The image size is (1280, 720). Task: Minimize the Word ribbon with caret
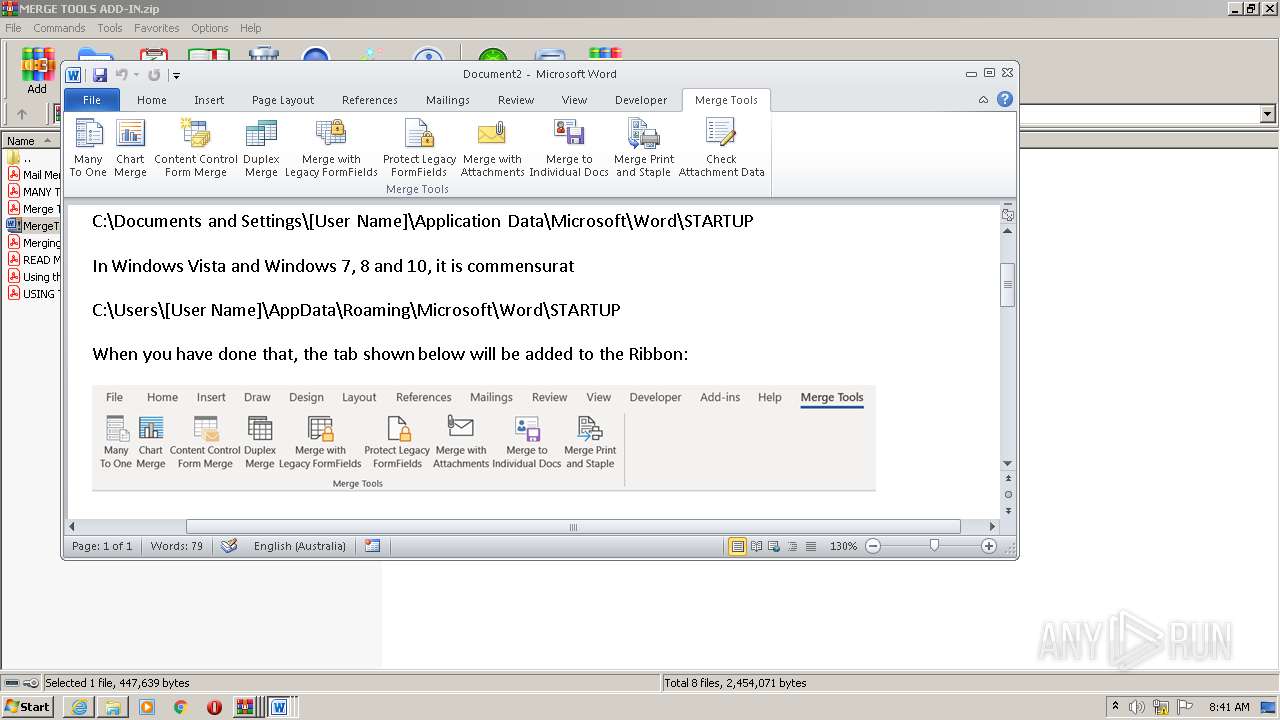coord(983,100)
